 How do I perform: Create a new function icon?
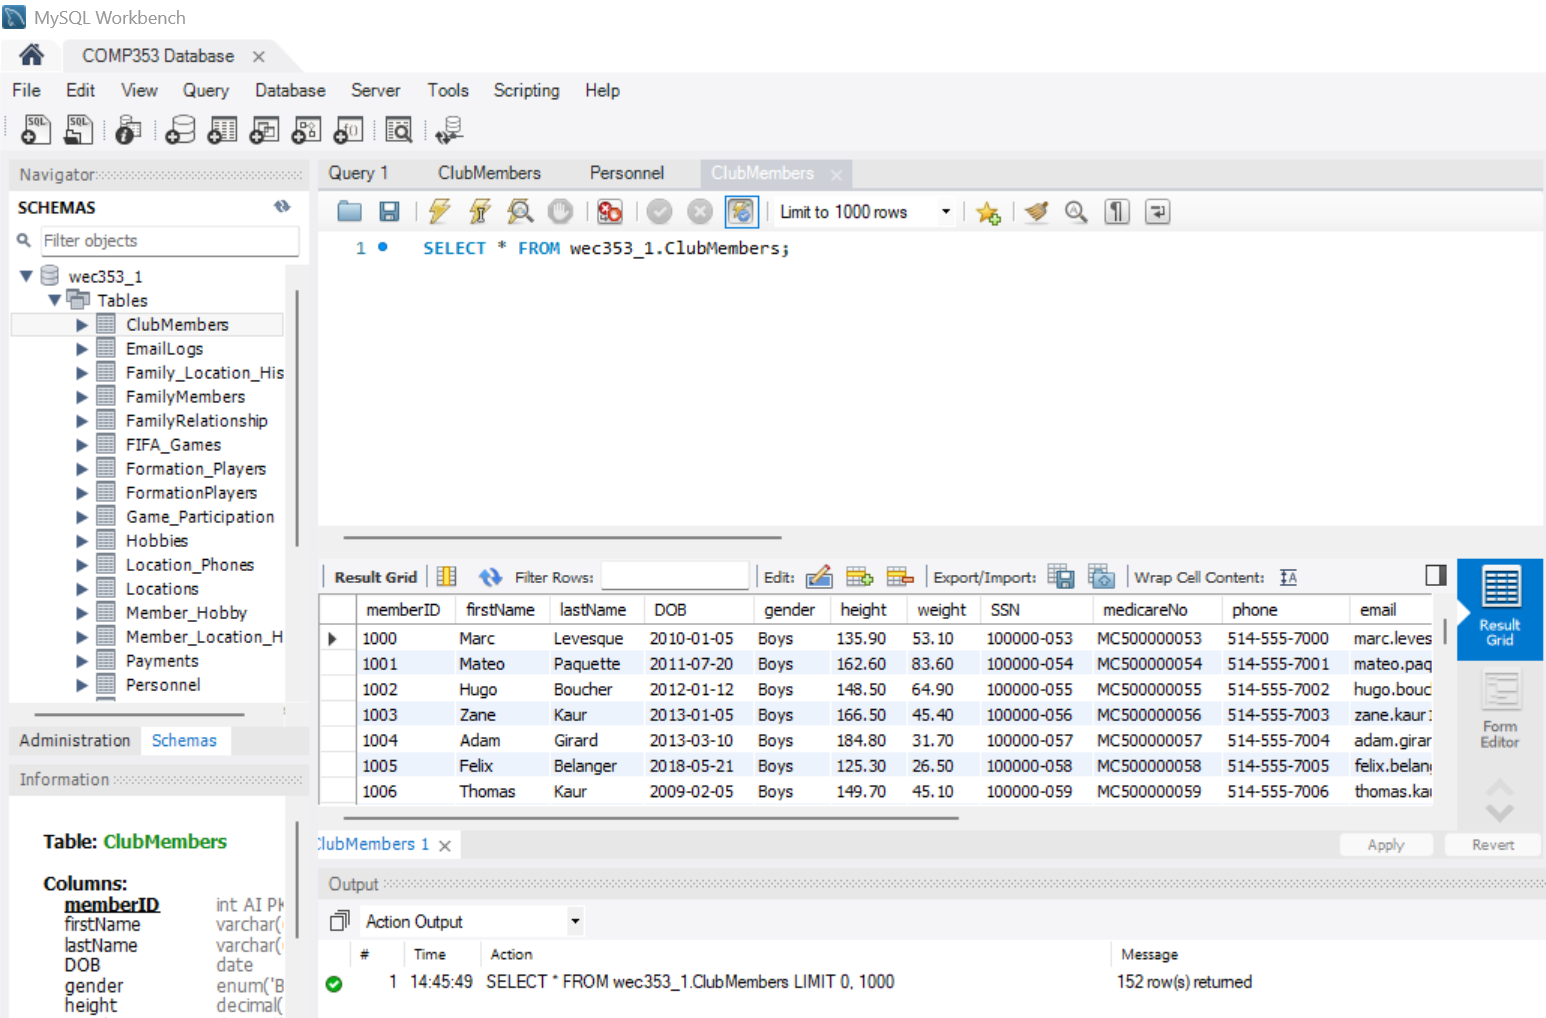pyautogui.click(x=348, y=130)
